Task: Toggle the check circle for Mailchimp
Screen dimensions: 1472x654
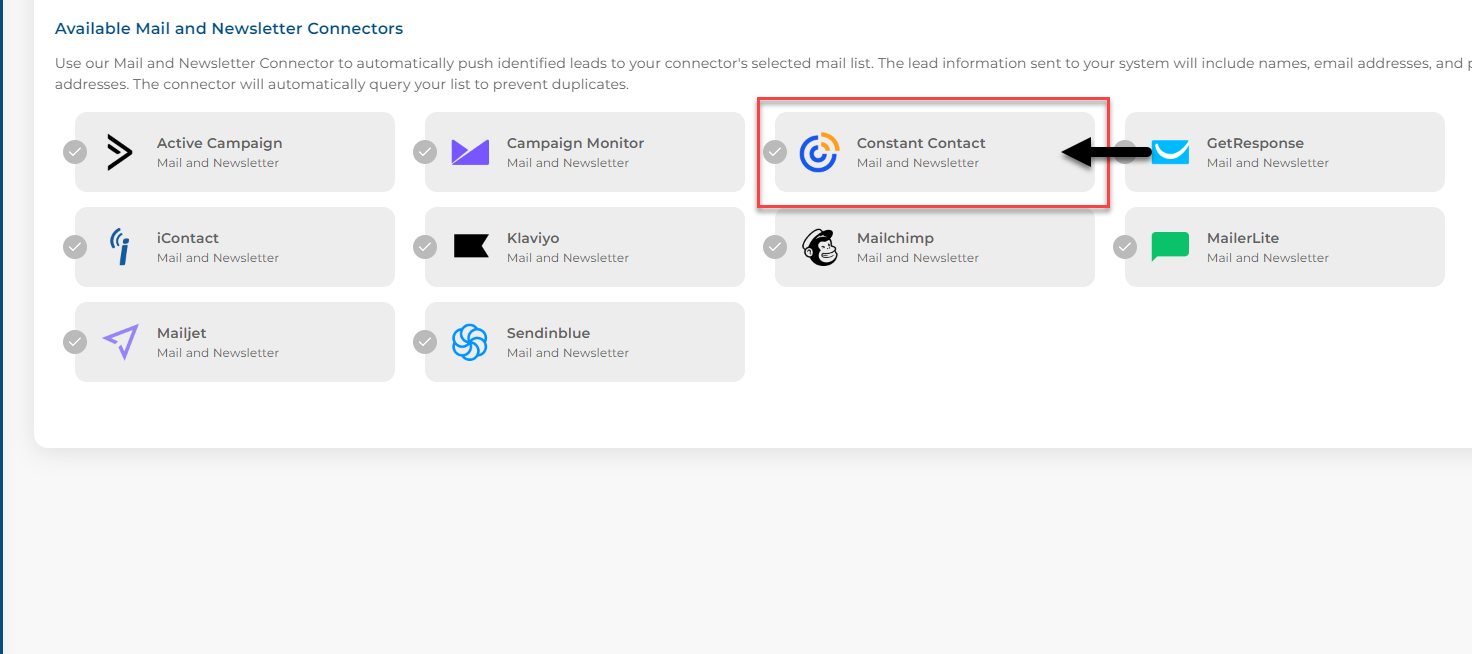Action: [775, 247]
